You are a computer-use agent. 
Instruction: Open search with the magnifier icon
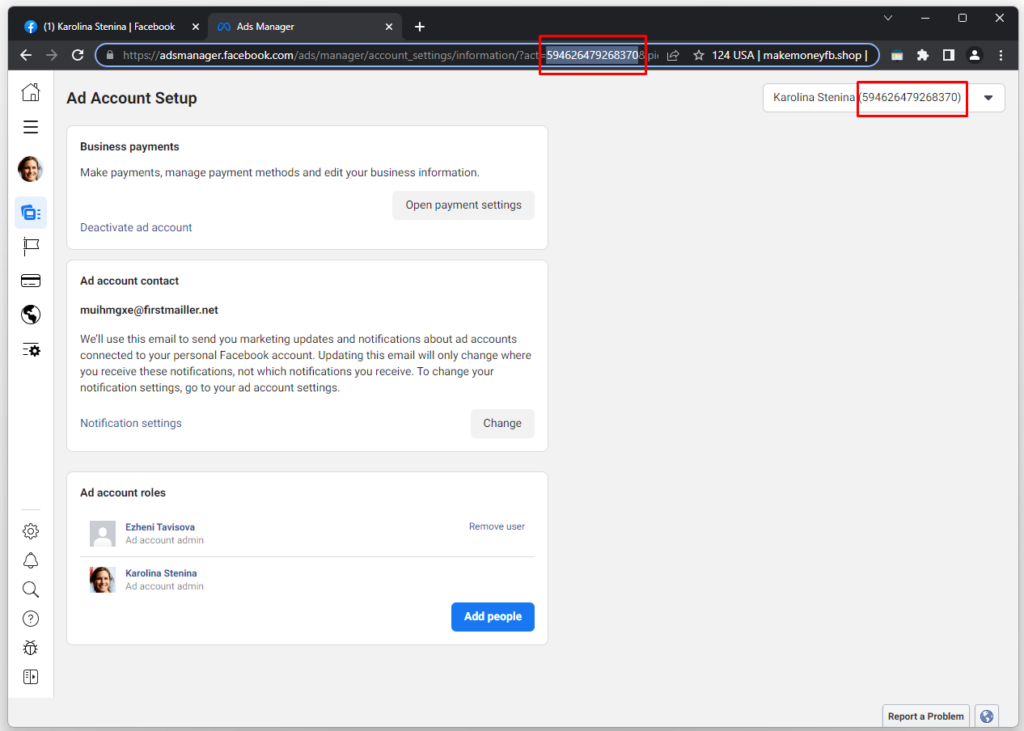click(31, 589)
